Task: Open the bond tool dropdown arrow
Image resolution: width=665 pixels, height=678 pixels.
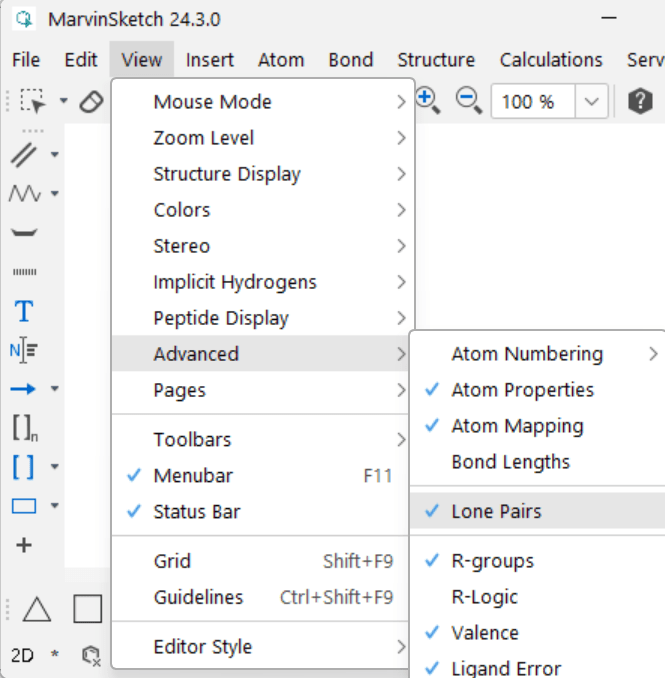Action: point(55,154)
